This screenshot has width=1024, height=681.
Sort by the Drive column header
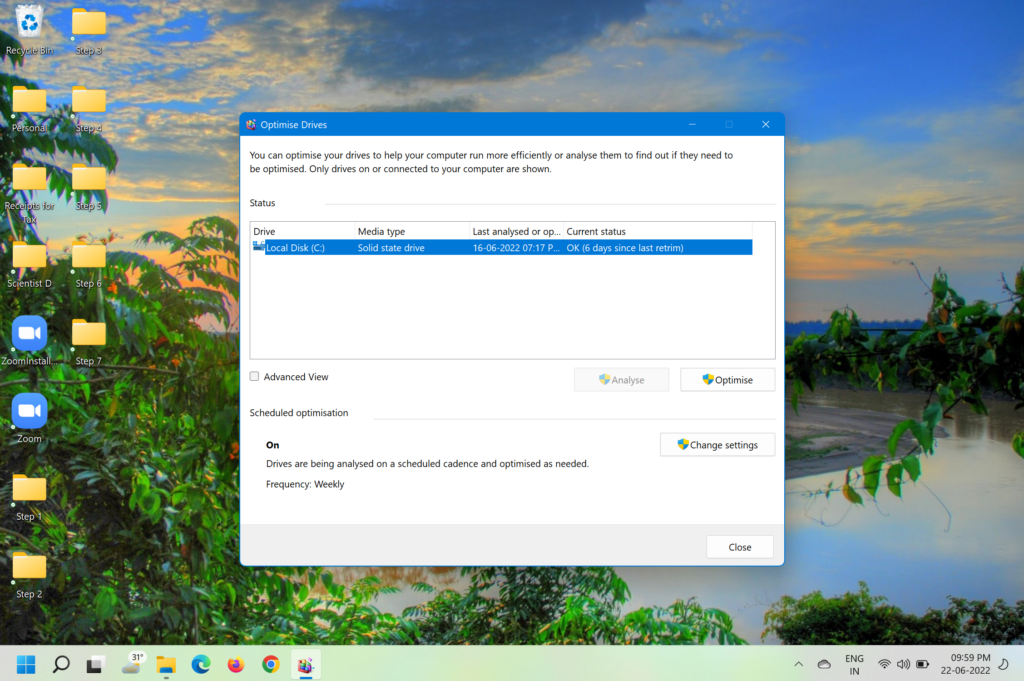[x=303, y=231]
